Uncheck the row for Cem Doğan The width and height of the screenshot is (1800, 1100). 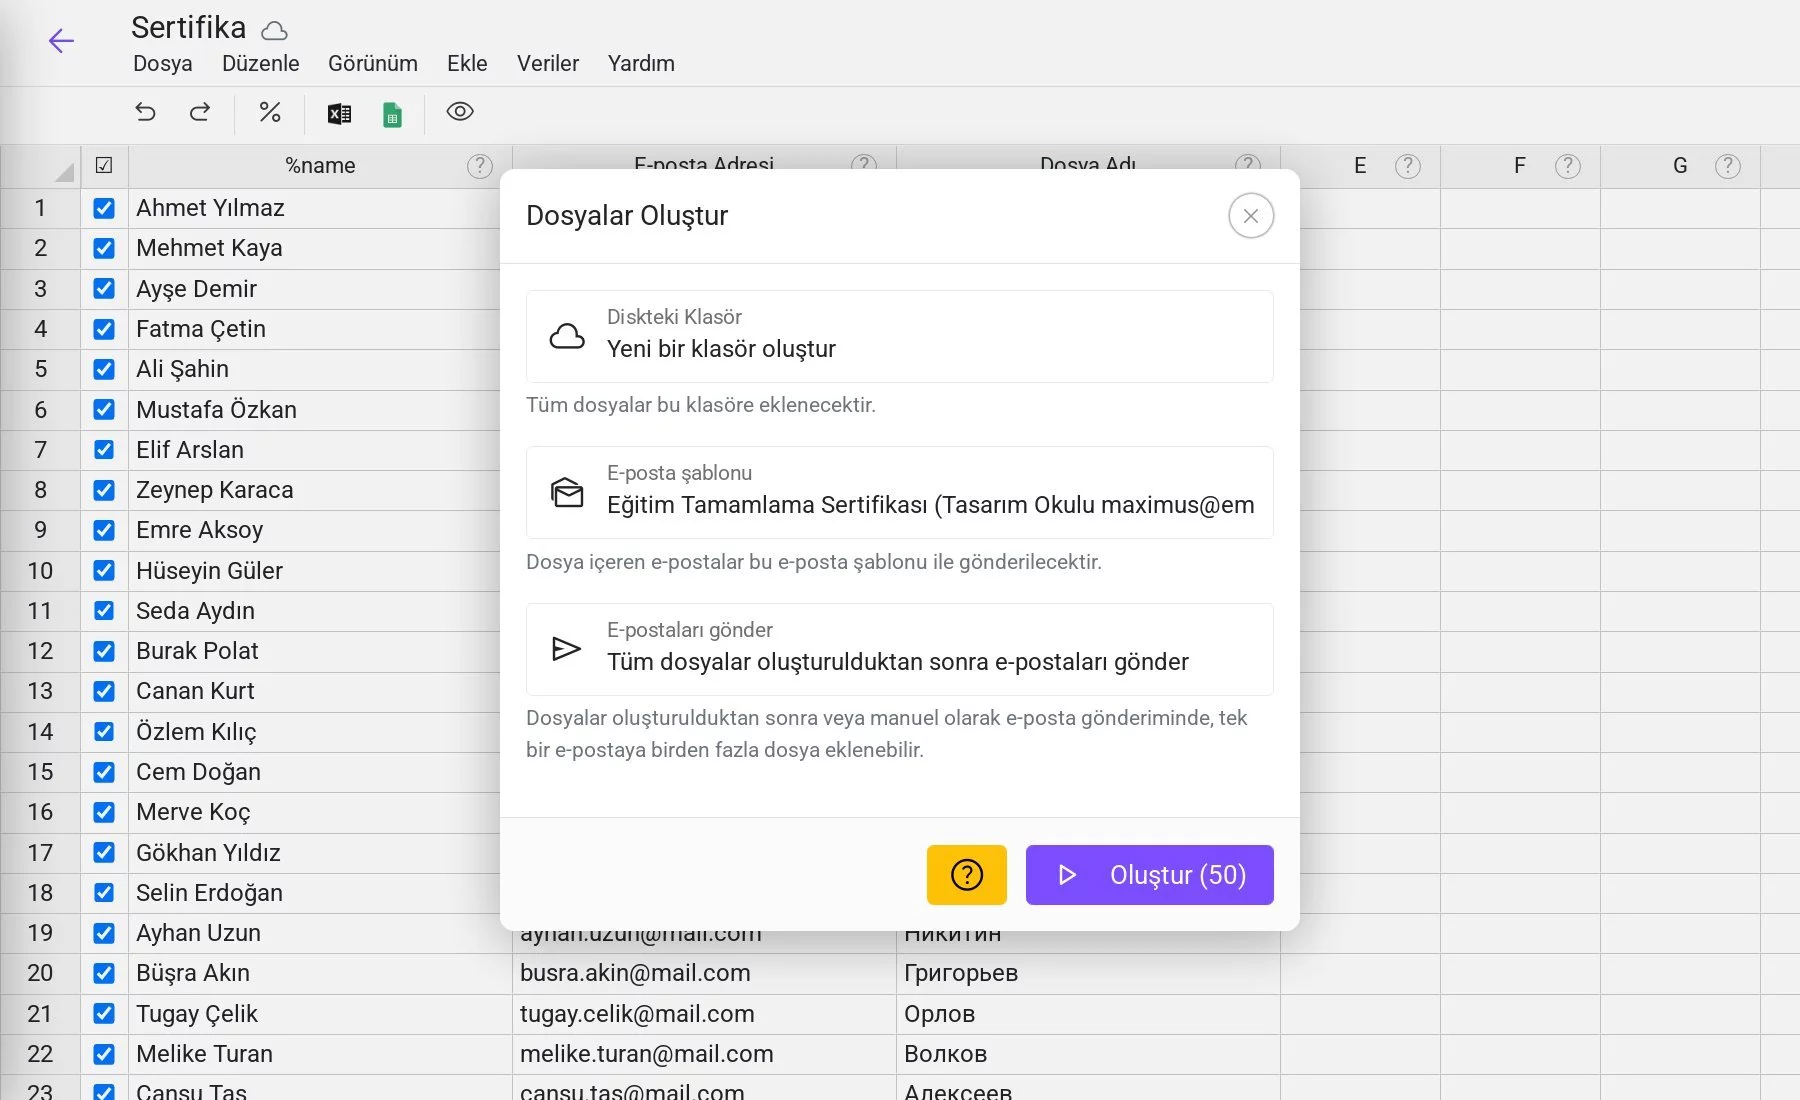[104, 772]
